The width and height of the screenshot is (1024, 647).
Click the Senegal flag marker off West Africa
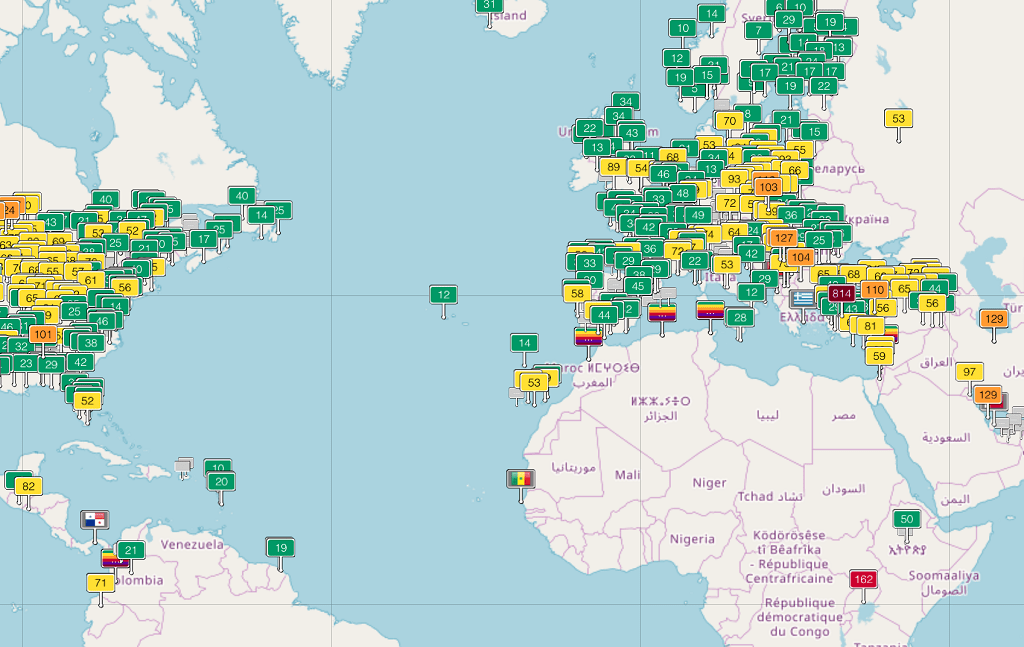point(523,479)
